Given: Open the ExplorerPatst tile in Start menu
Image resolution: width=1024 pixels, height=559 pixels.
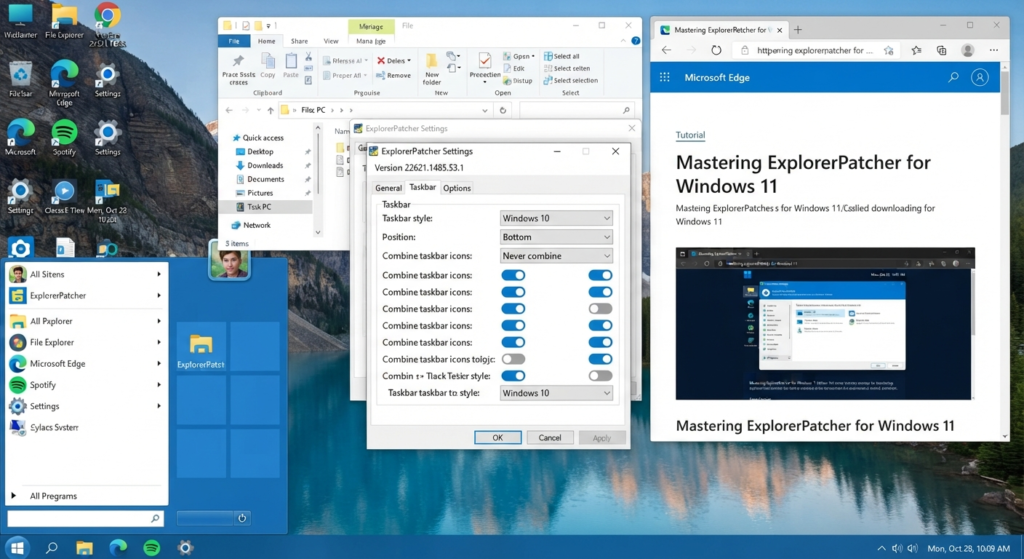Looking at the screenshot, I should [201, 347].
